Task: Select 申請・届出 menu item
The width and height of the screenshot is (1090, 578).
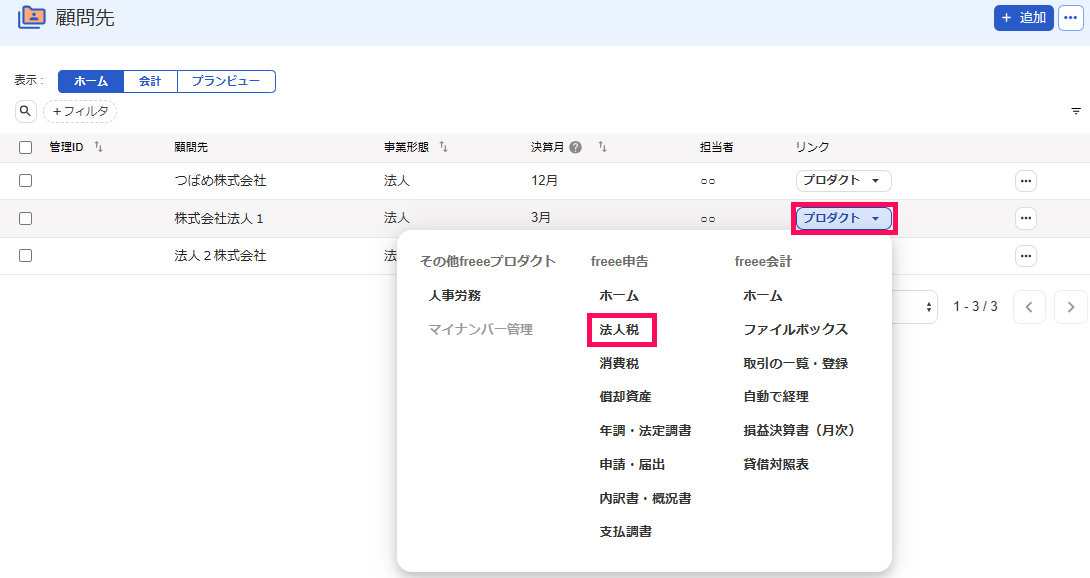Action: [x=633, y=465]
